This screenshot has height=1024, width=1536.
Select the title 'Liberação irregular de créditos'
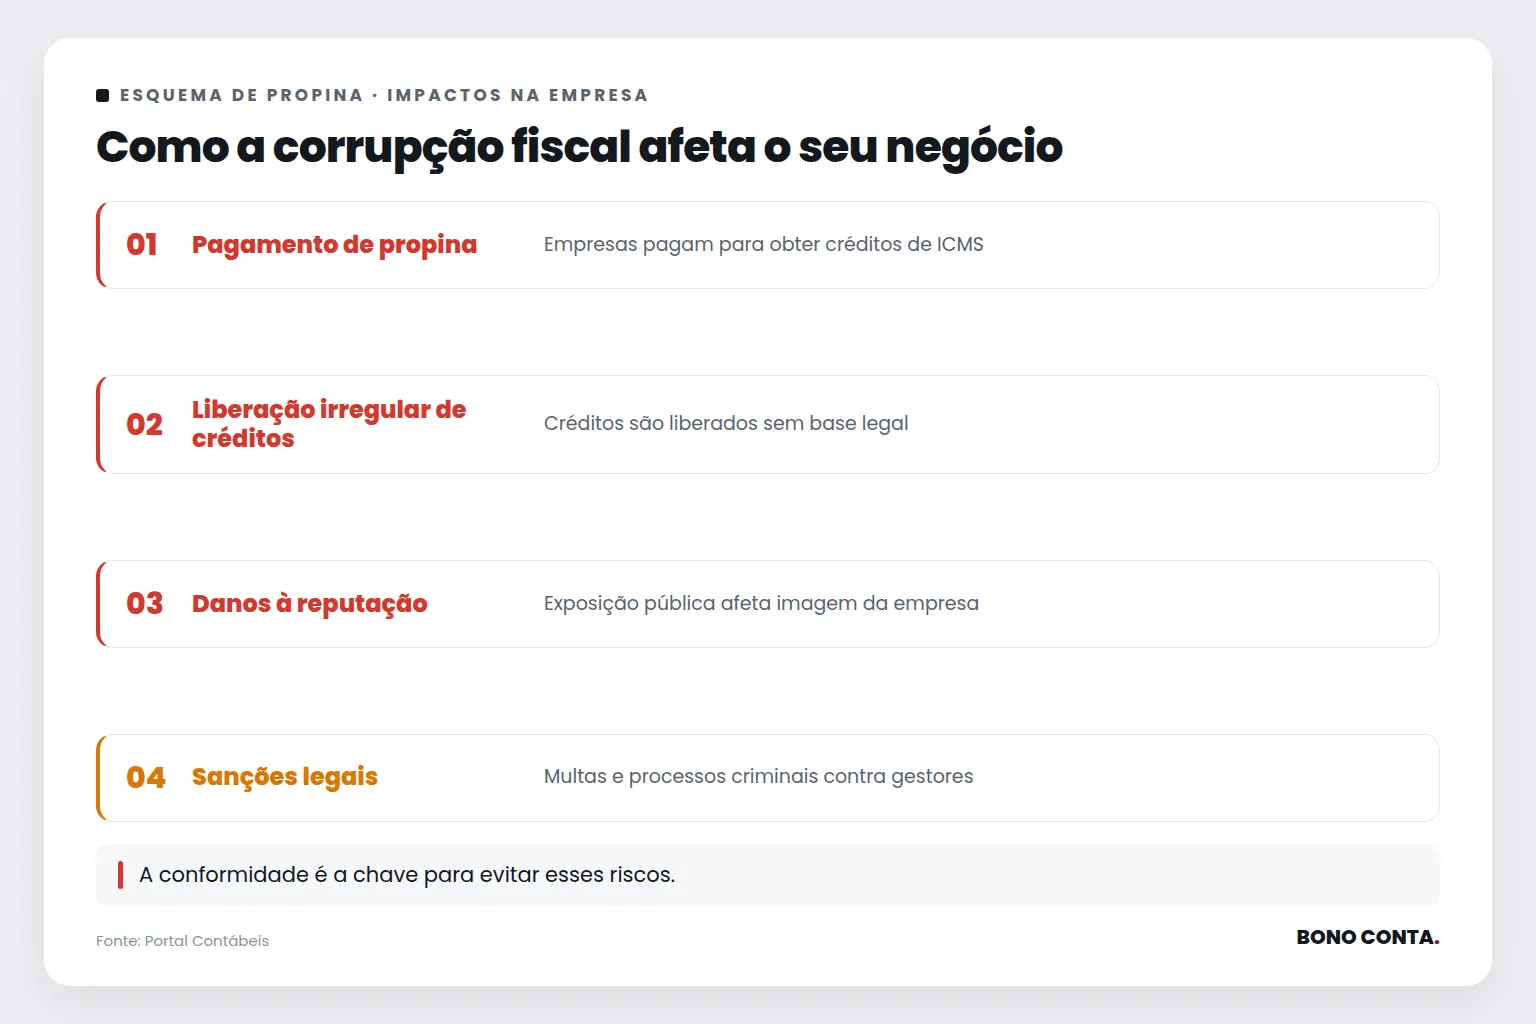pos(329,424)
